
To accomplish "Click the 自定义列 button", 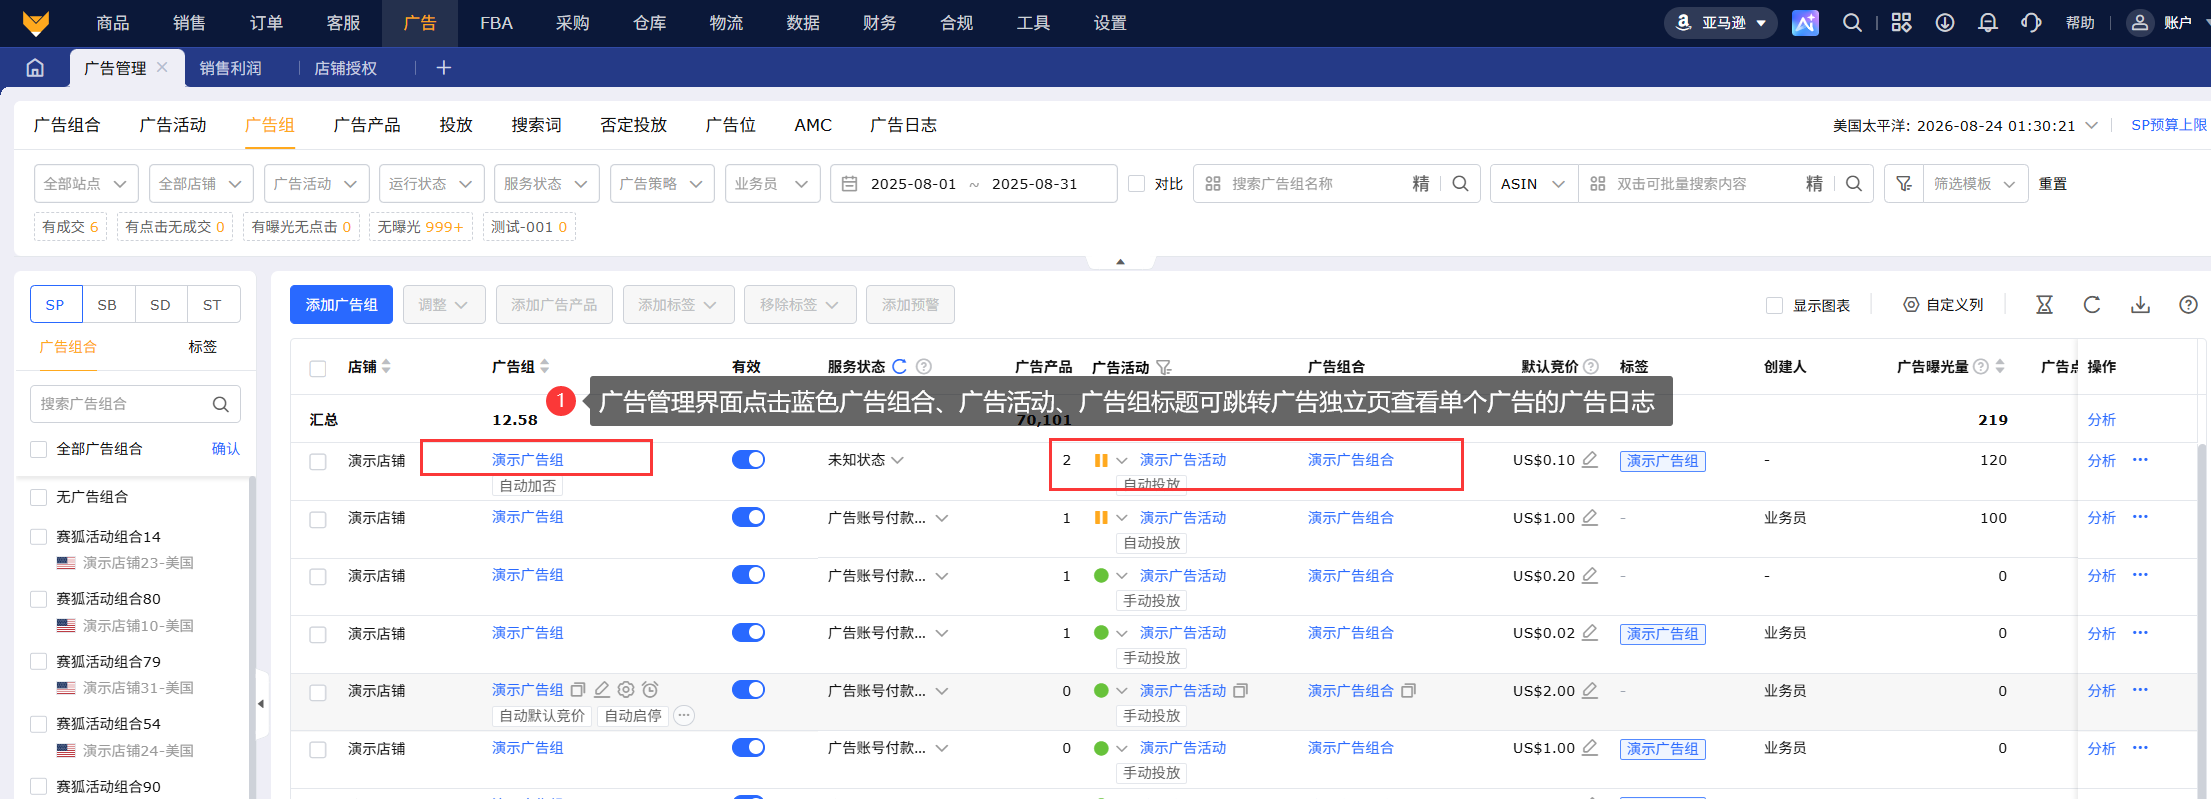I will coord(1943,305).
